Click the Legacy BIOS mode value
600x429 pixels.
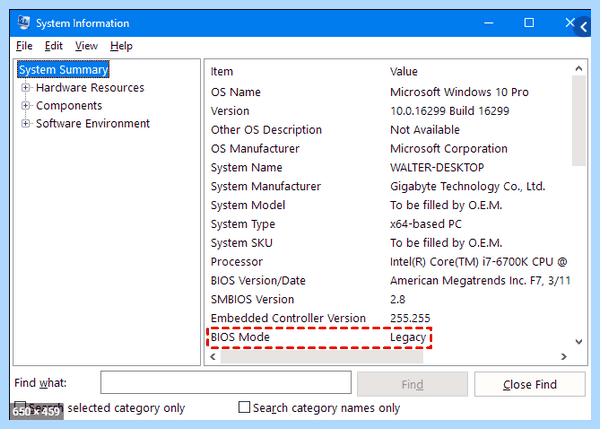click(408, 338)
